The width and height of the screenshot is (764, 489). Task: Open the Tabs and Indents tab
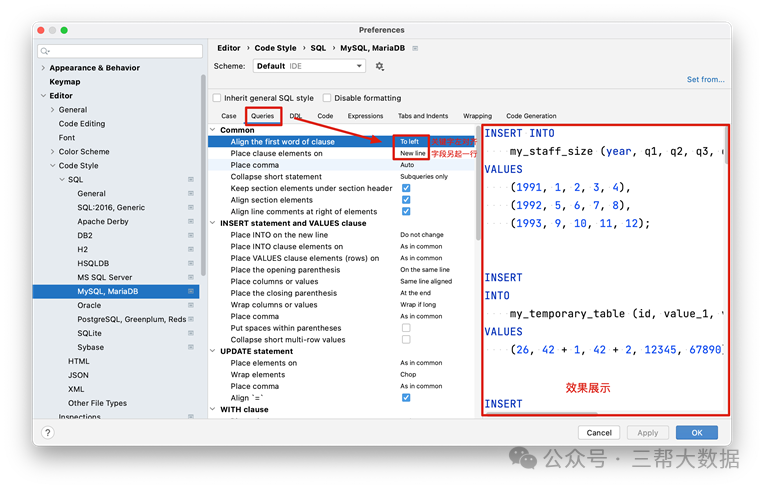tap(423, 116)
